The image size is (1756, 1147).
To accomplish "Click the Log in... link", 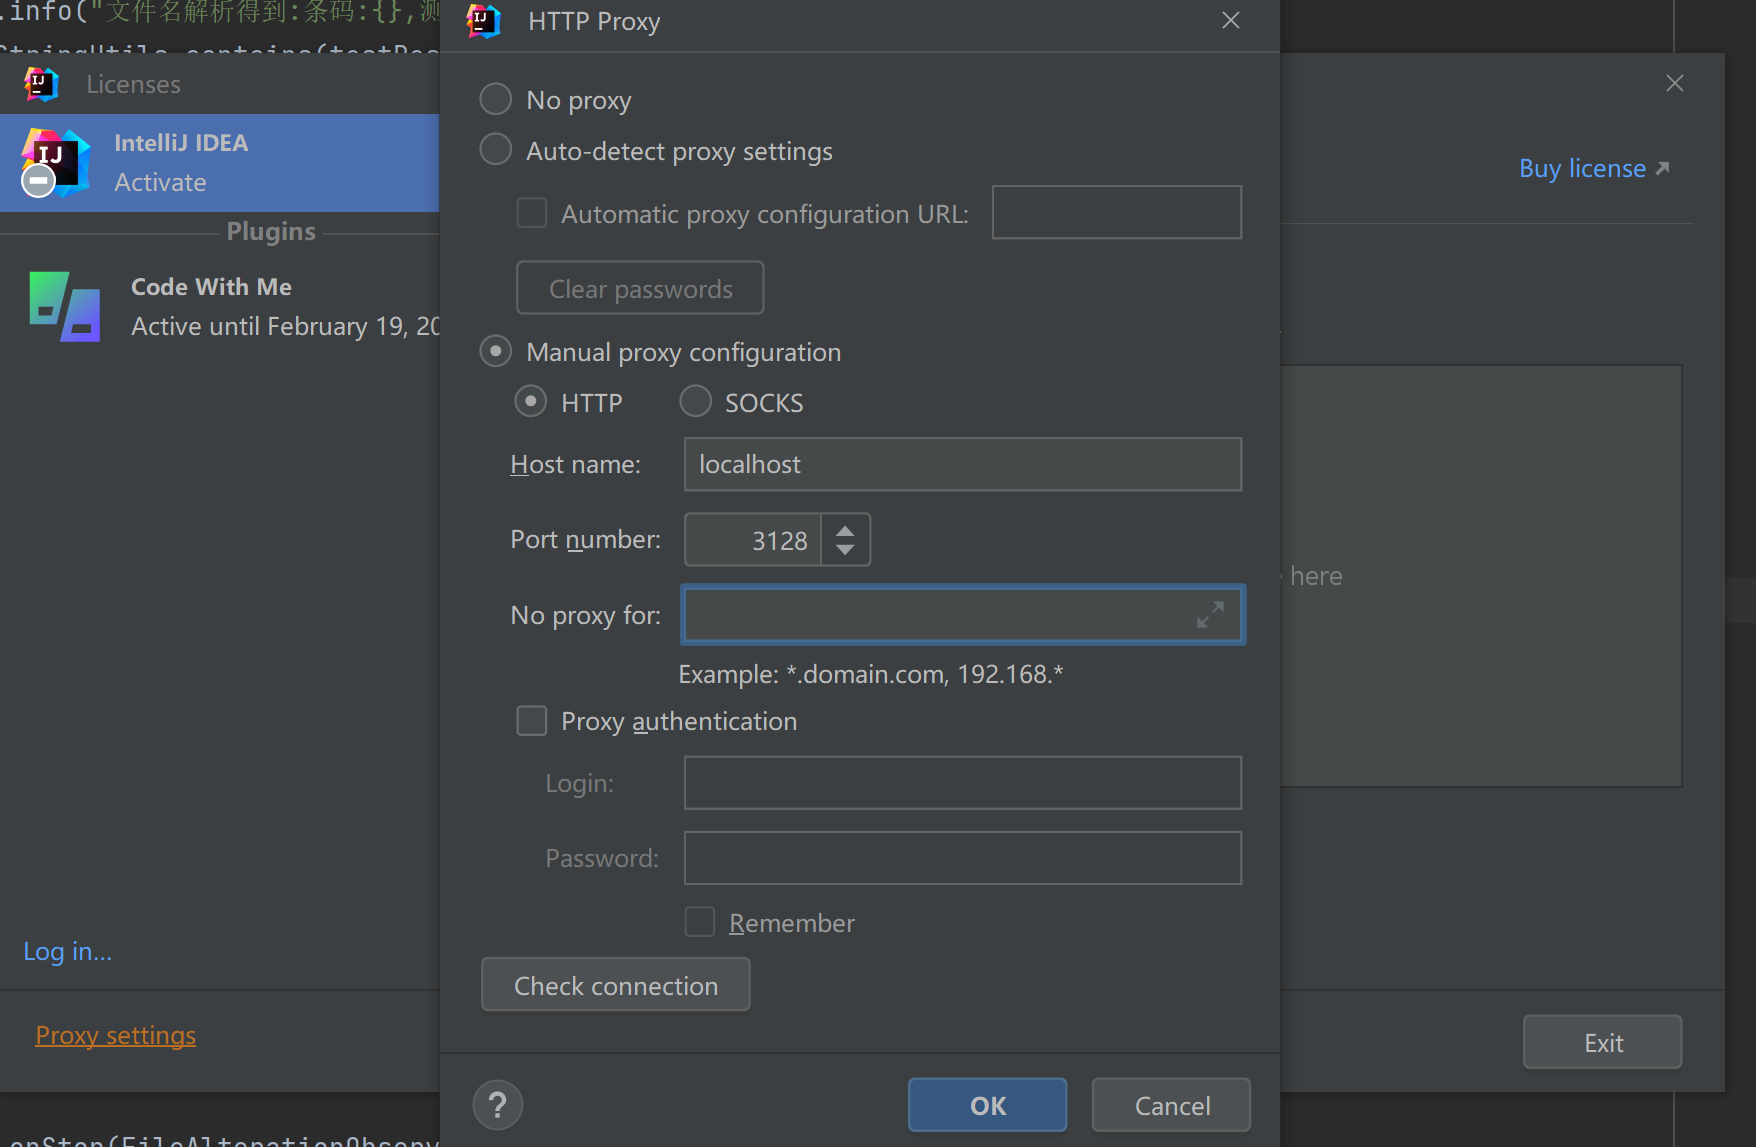I will coord(68,951).
